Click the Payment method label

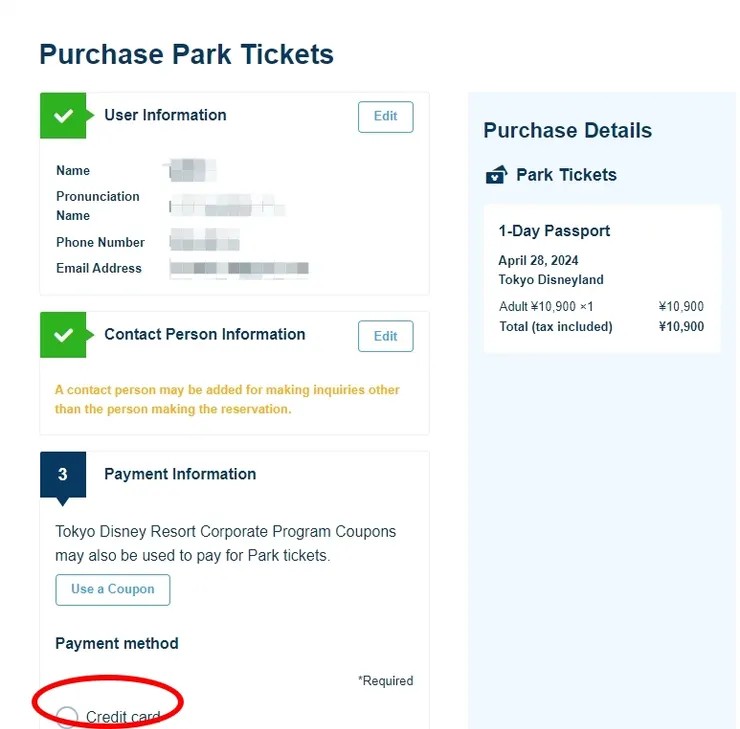[x=117, y=643]
